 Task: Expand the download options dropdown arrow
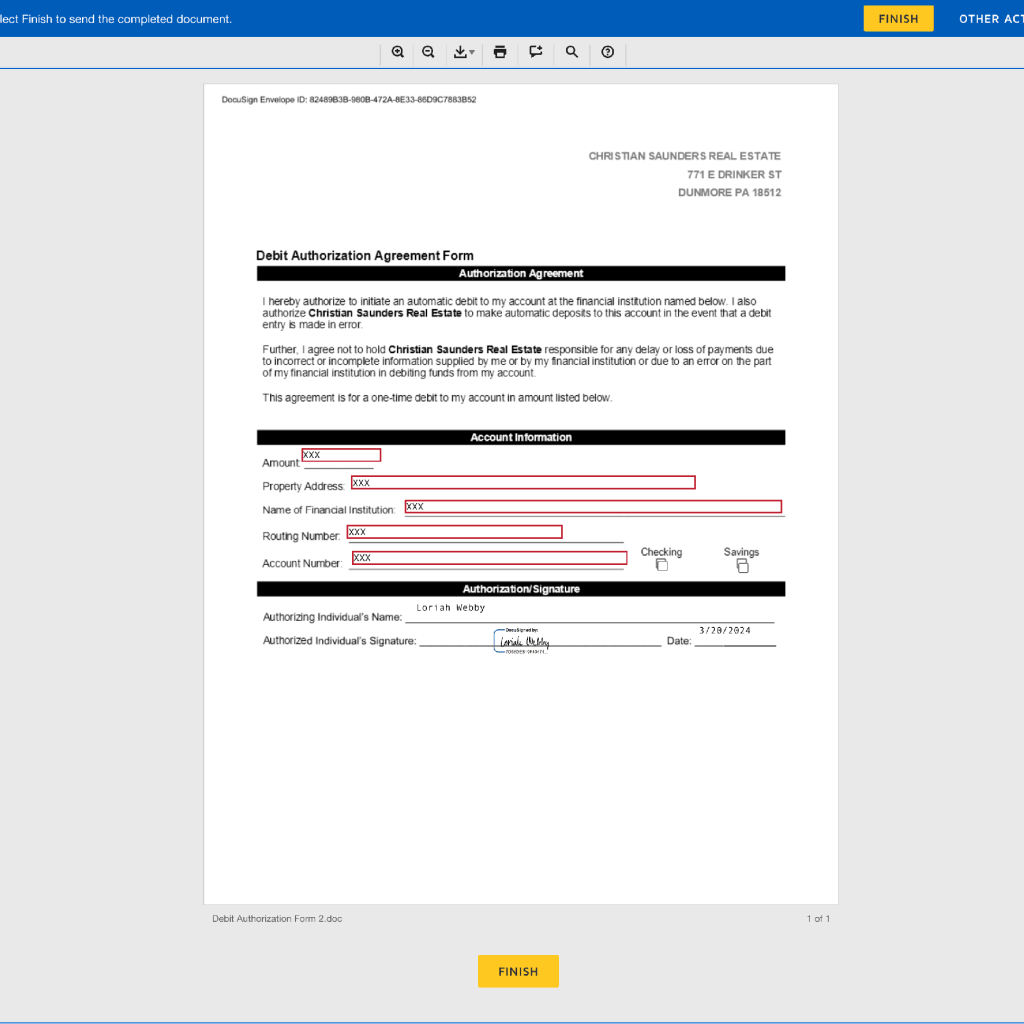click(x=471, y=52)
